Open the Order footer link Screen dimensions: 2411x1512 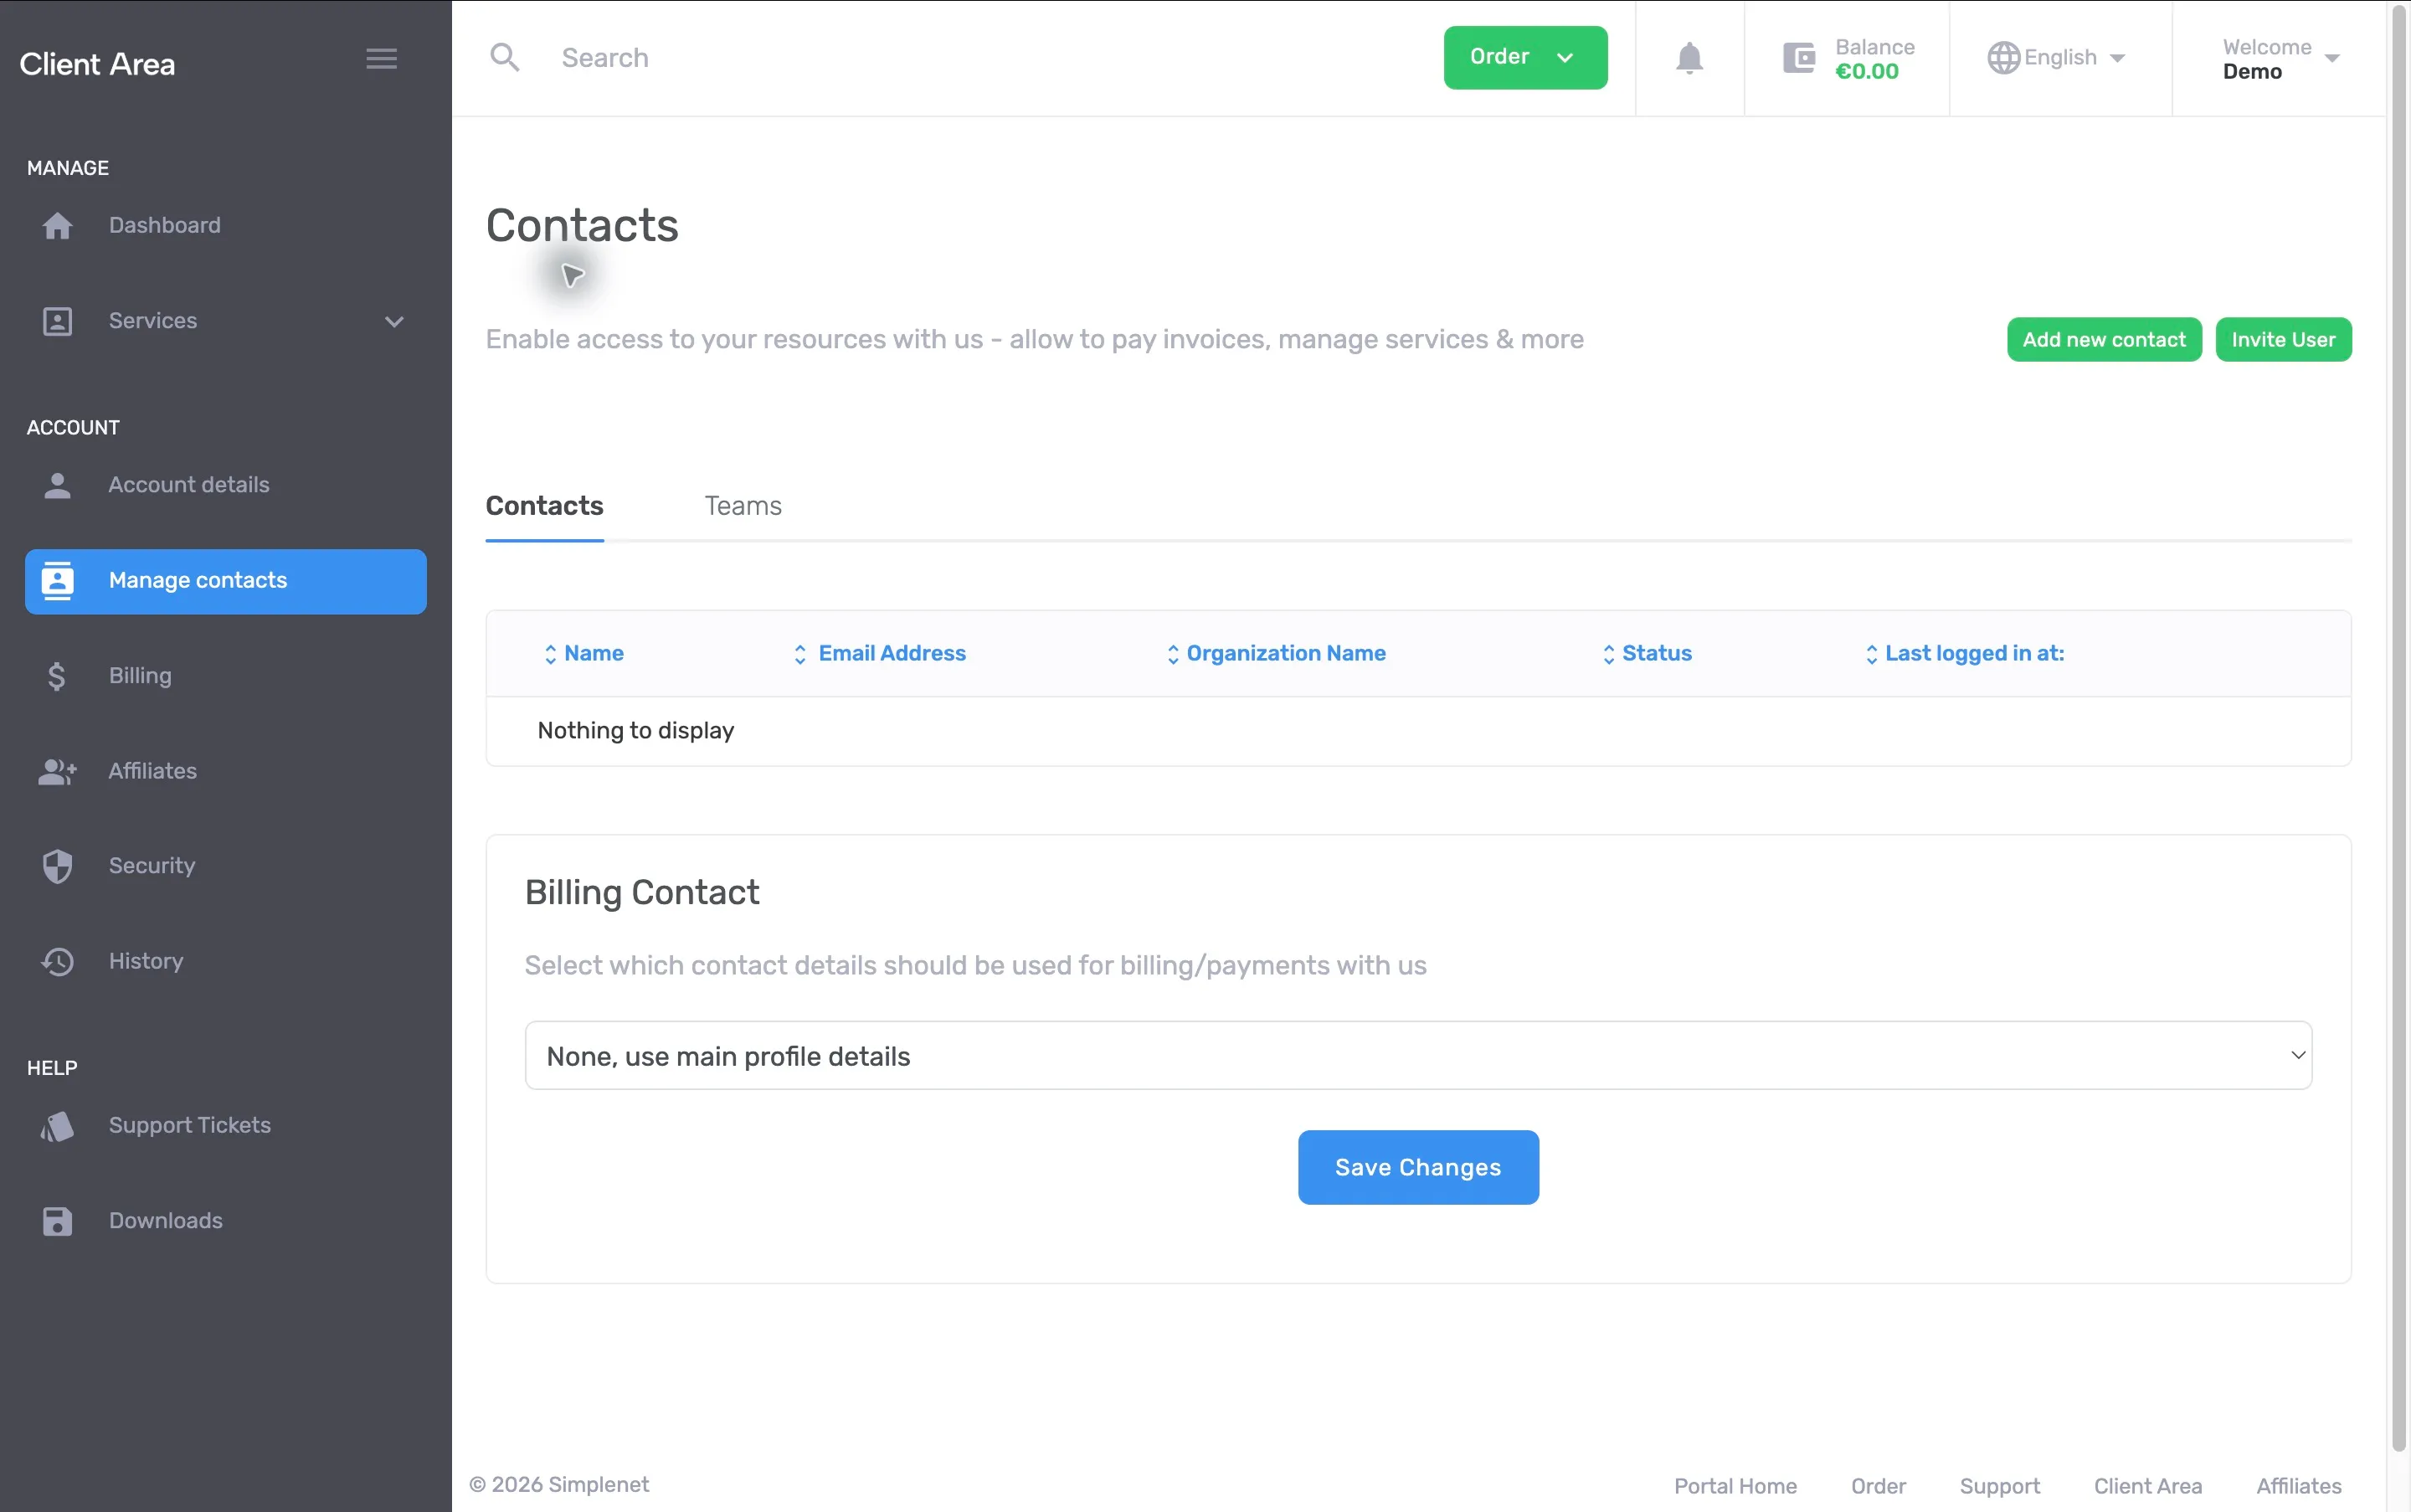click(1878, 1486)
